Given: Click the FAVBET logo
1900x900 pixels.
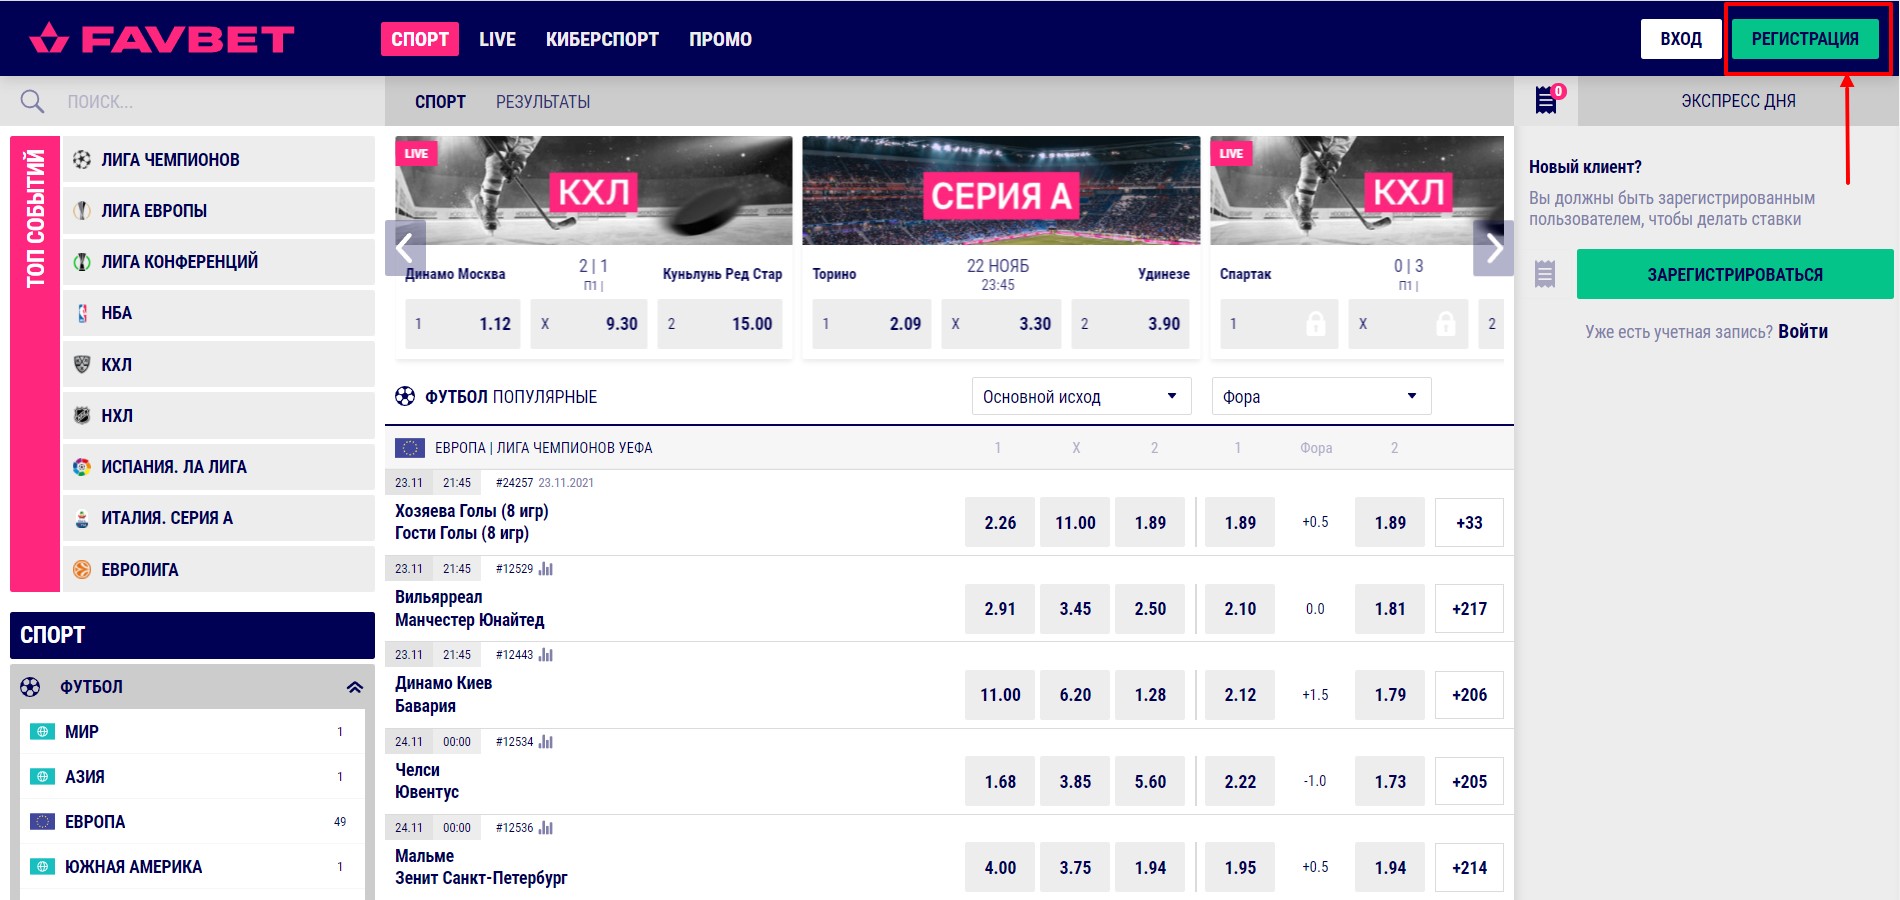Looking at the screenshot, I should point(161,39).
